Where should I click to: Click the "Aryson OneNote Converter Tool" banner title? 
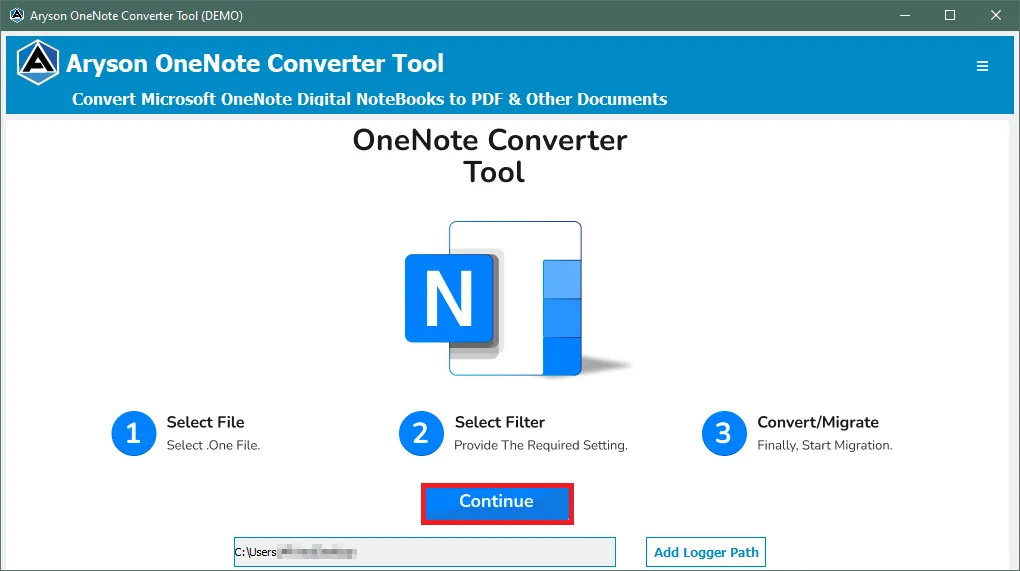tap(255, 64)
